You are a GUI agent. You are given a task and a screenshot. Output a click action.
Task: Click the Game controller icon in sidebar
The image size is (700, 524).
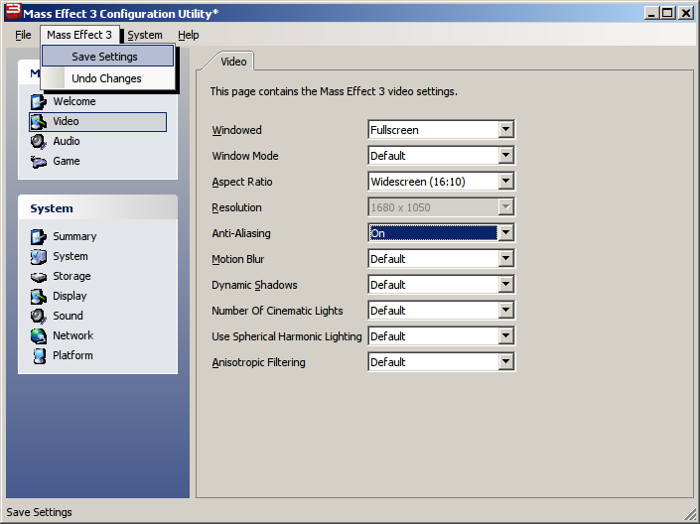pos(38,162)
